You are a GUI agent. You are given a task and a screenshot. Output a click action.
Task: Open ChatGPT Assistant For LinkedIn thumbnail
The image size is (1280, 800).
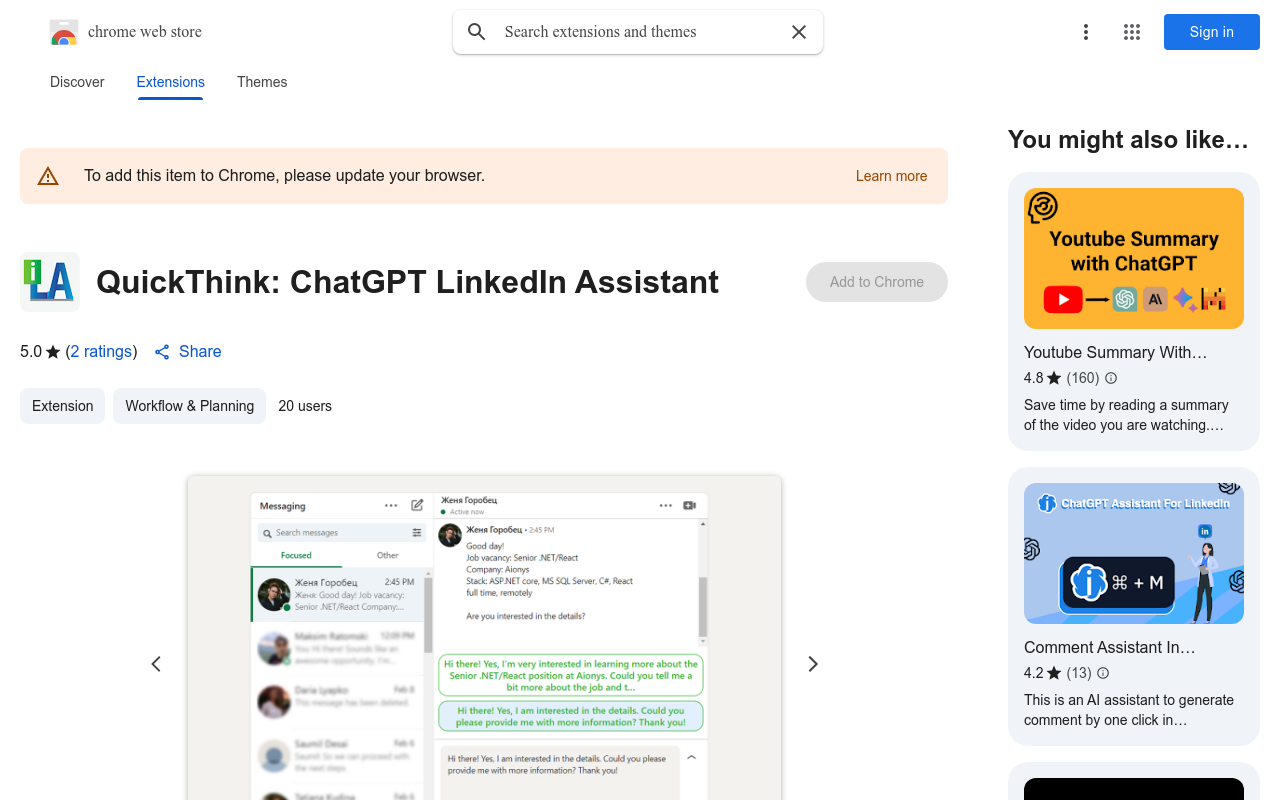coord(1134,554)
